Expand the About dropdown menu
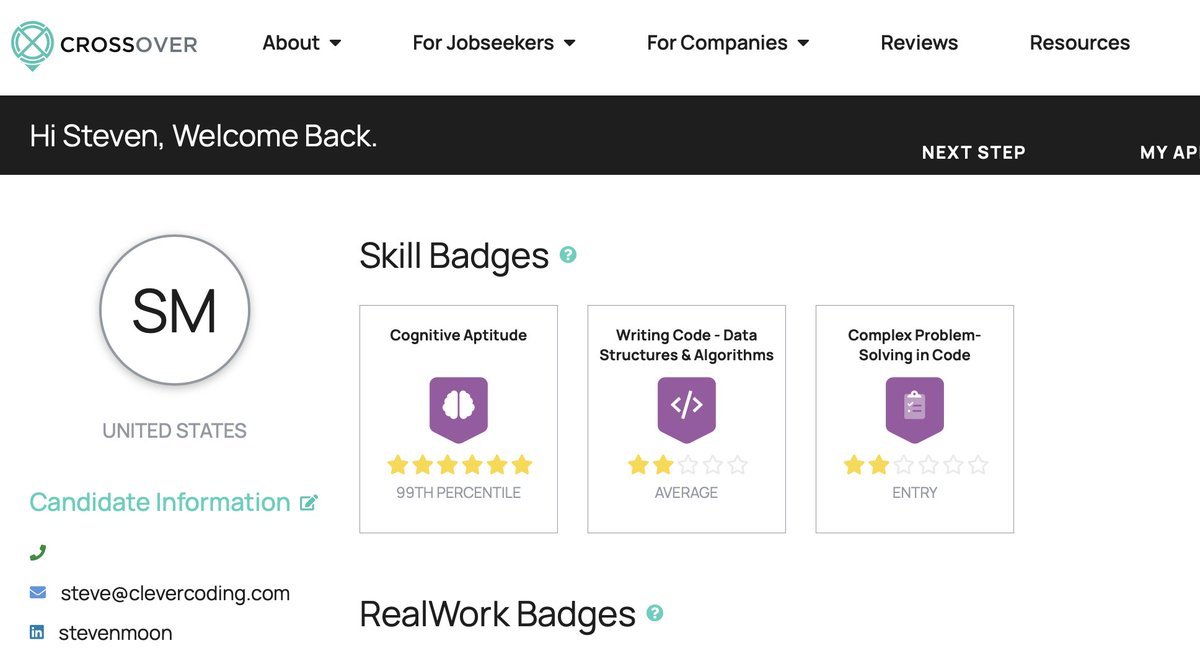The width and height of the screenshot is (1200, 656). tap(301, 43)
